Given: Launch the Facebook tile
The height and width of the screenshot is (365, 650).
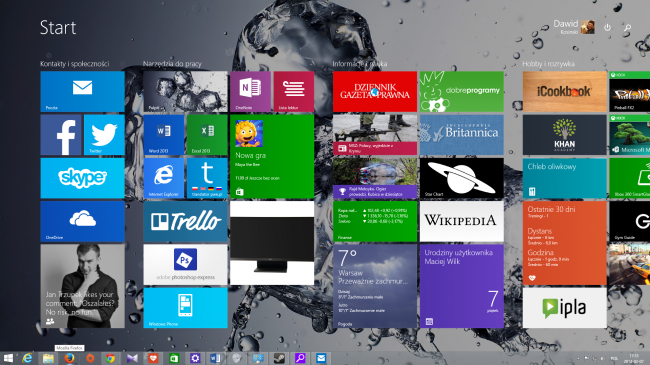Looking at the screenshot, I should coord(61,135).
